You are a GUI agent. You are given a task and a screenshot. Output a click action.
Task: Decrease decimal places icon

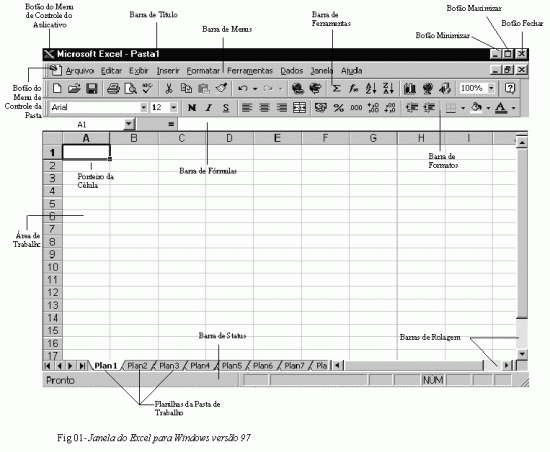click(x=390, y=108)
